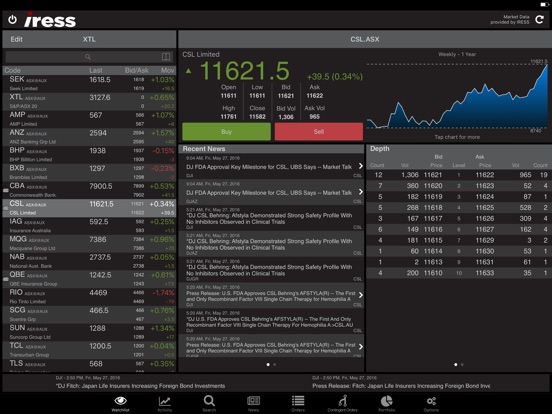Select NAB National Aust. Bank row
Screen dimensions: 552x414
click(89, 261)
